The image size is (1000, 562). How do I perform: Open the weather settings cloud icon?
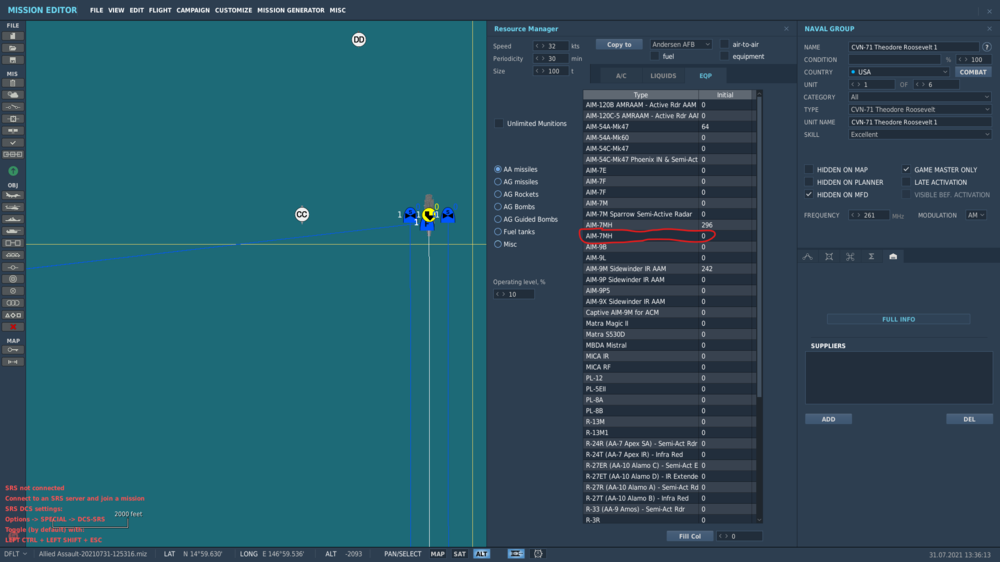(13, 95)
